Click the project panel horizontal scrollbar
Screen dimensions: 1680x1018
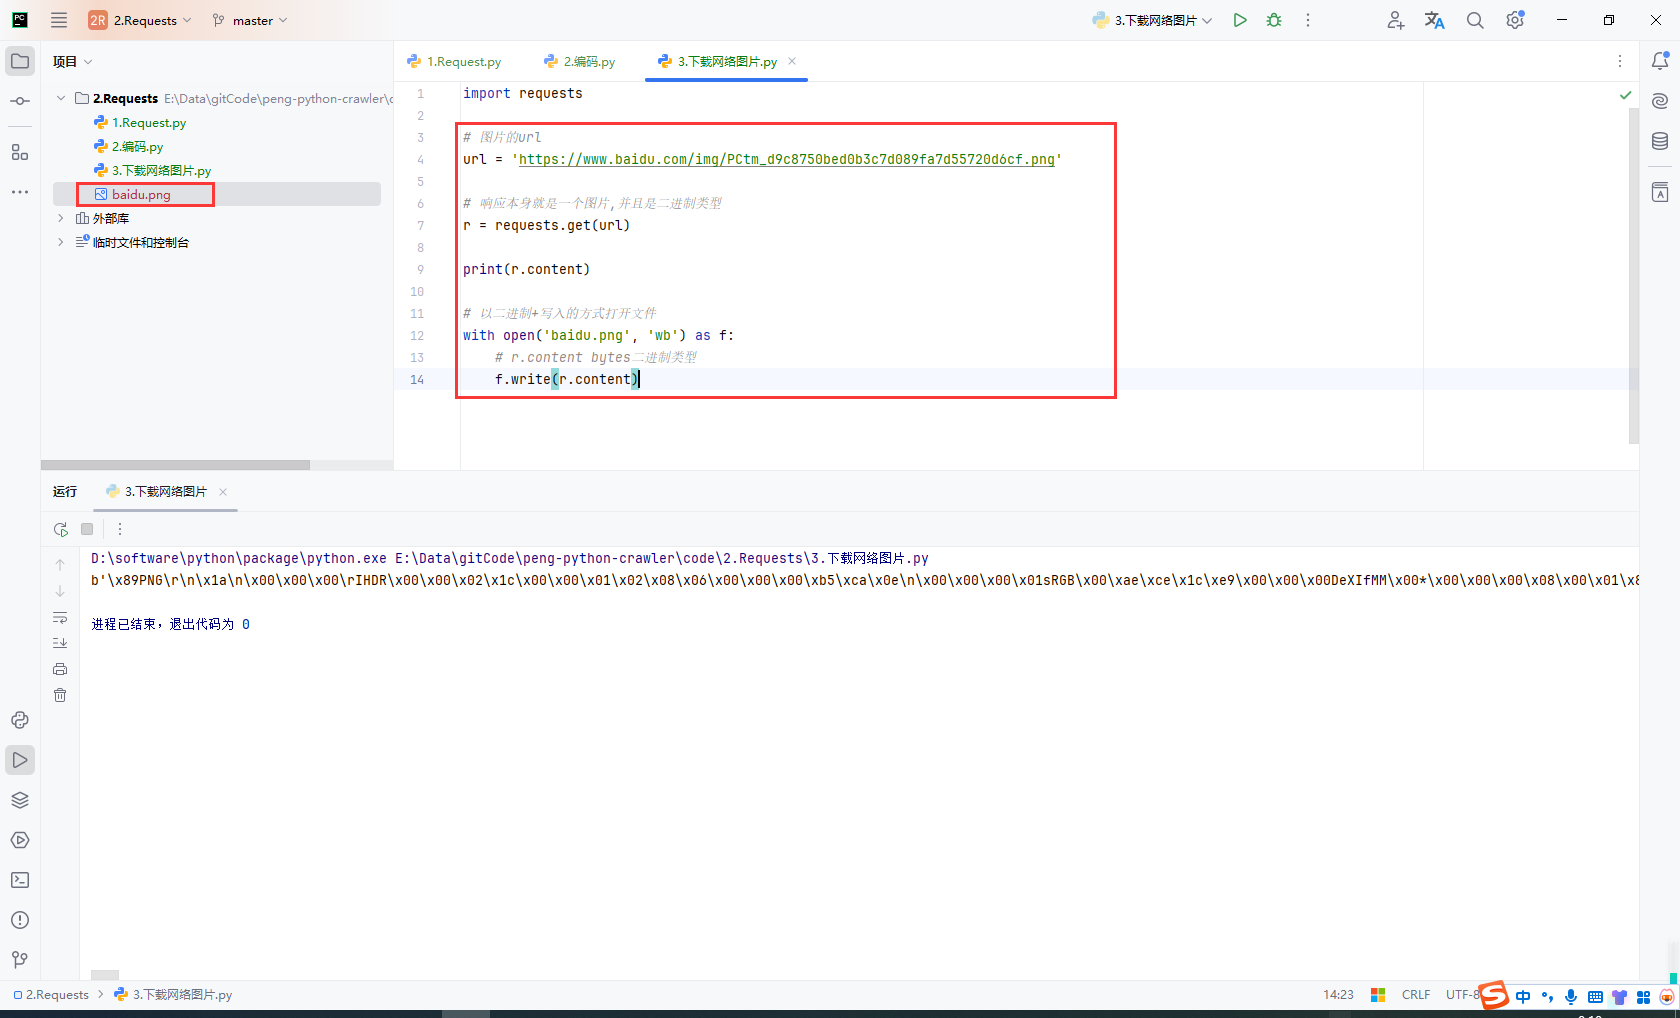(175, 465)
